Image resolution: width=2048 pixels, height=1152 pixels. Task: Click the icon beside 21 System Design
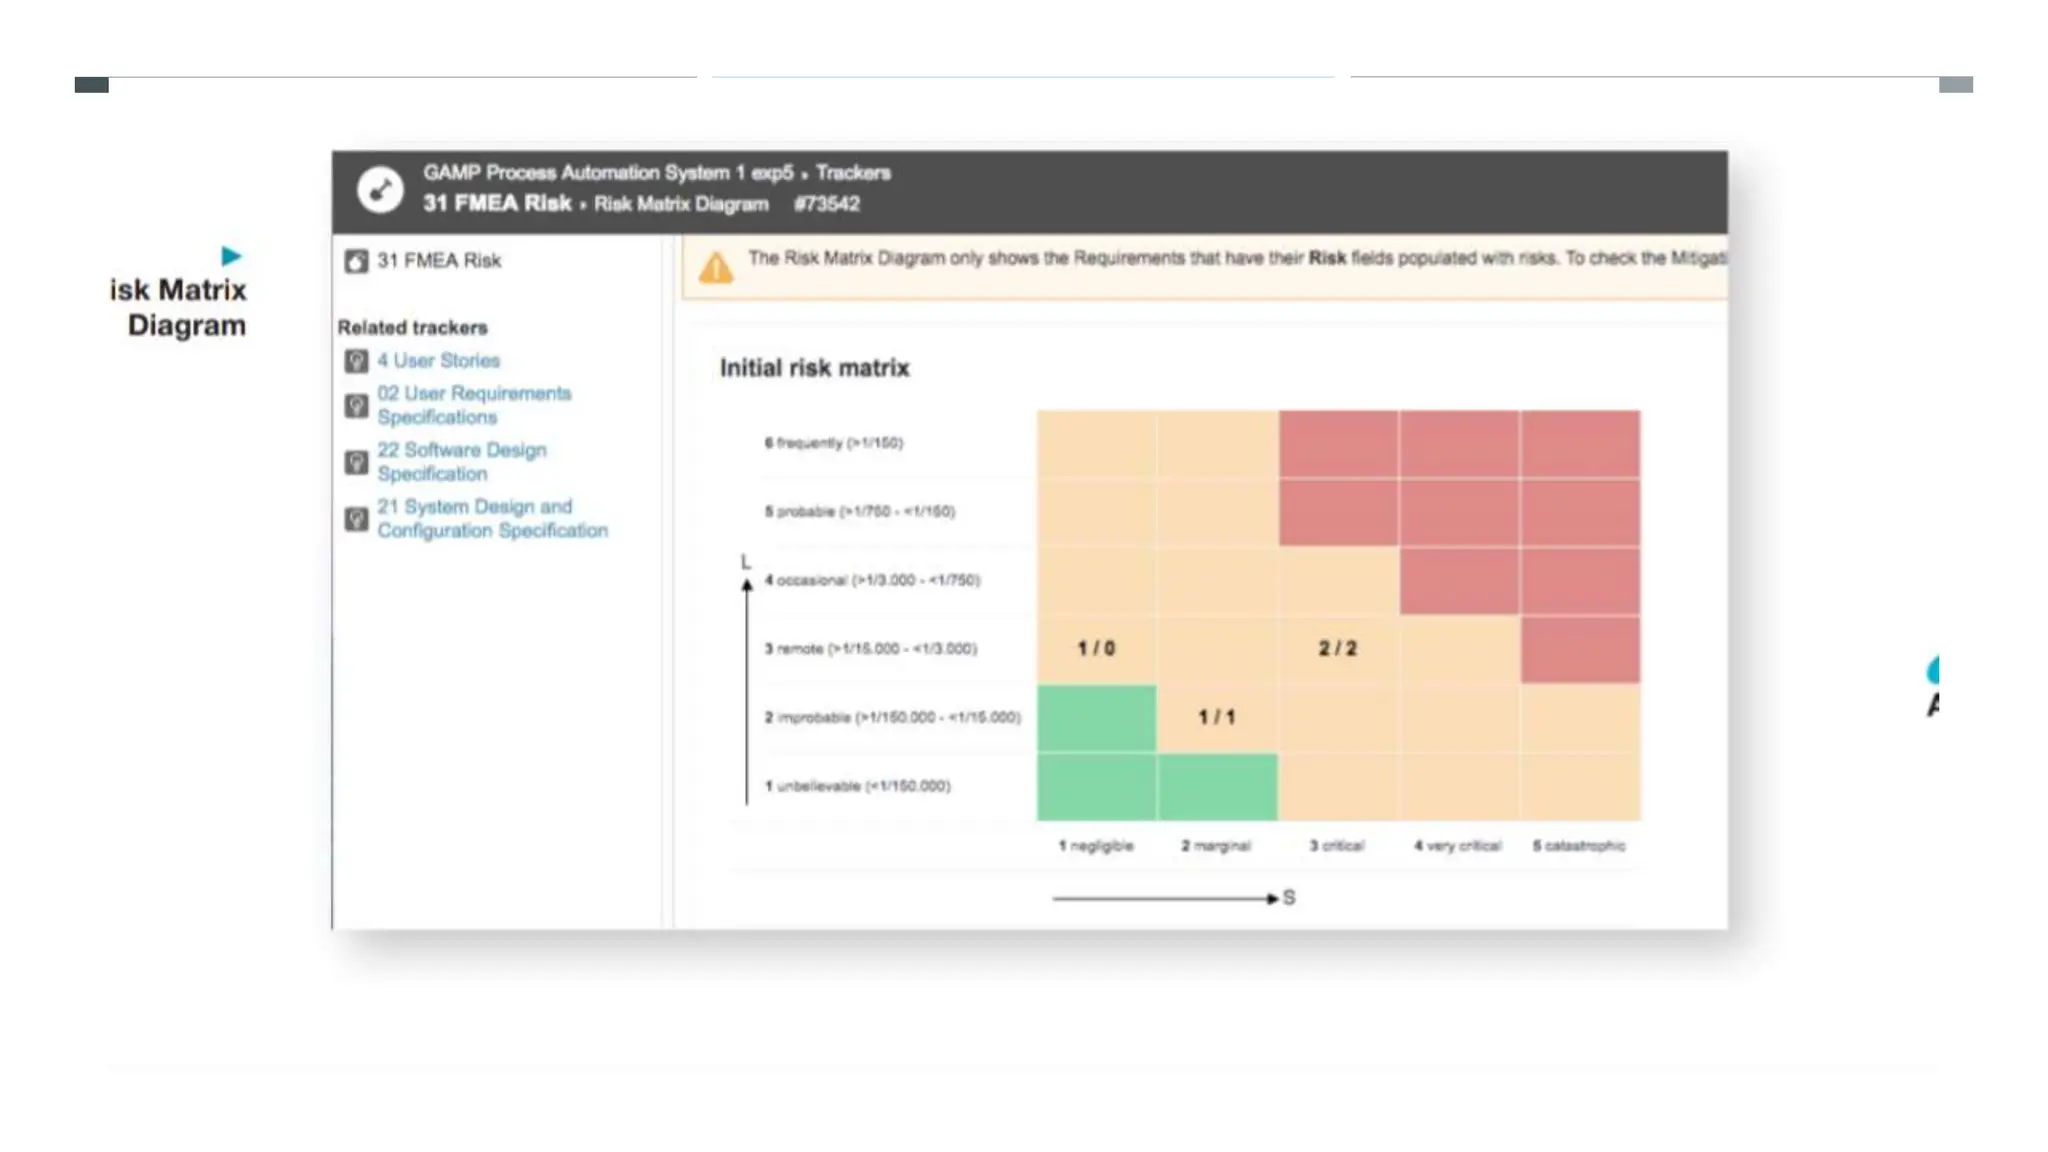pos(356,519)
